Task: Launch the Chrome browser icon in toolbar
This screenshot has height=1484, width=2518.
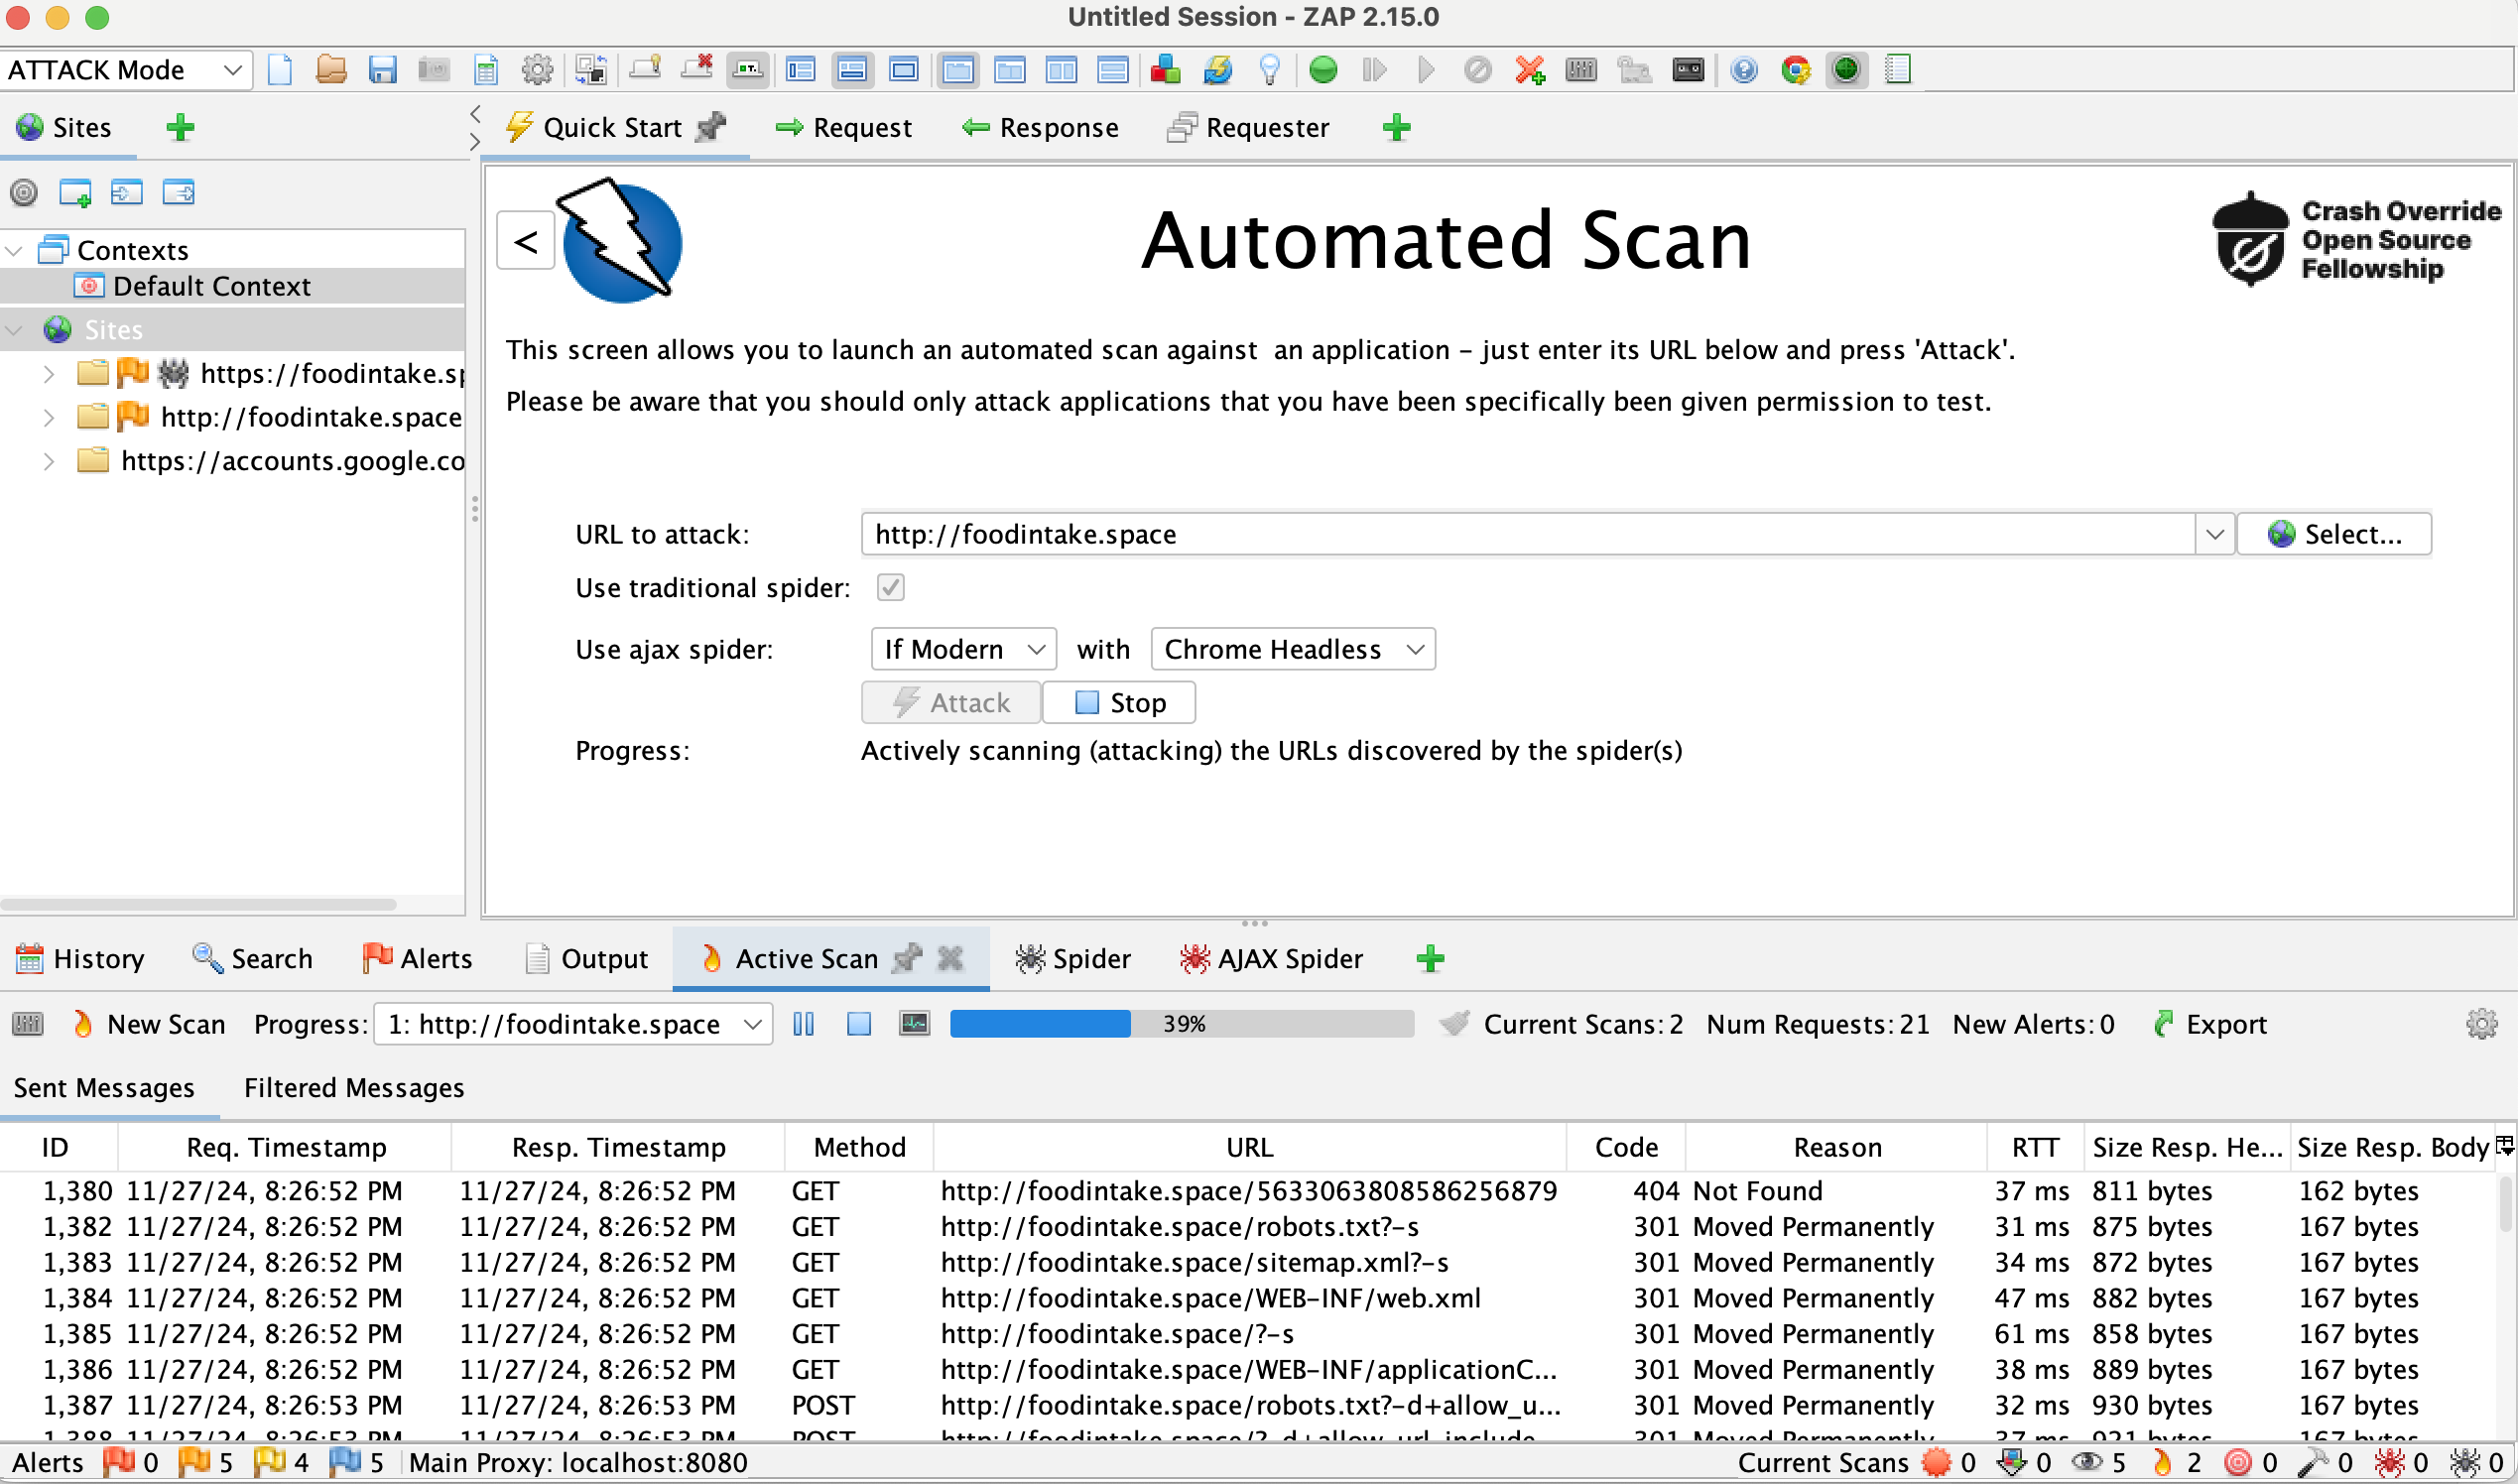Action: [x=1795, y=70]
